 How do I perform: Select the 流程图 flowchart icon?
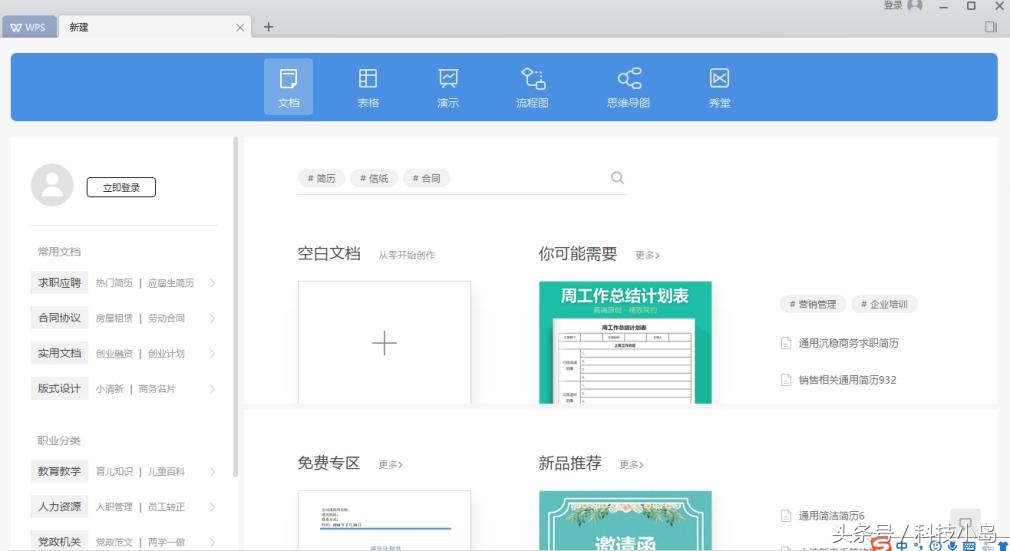point(532,86)
